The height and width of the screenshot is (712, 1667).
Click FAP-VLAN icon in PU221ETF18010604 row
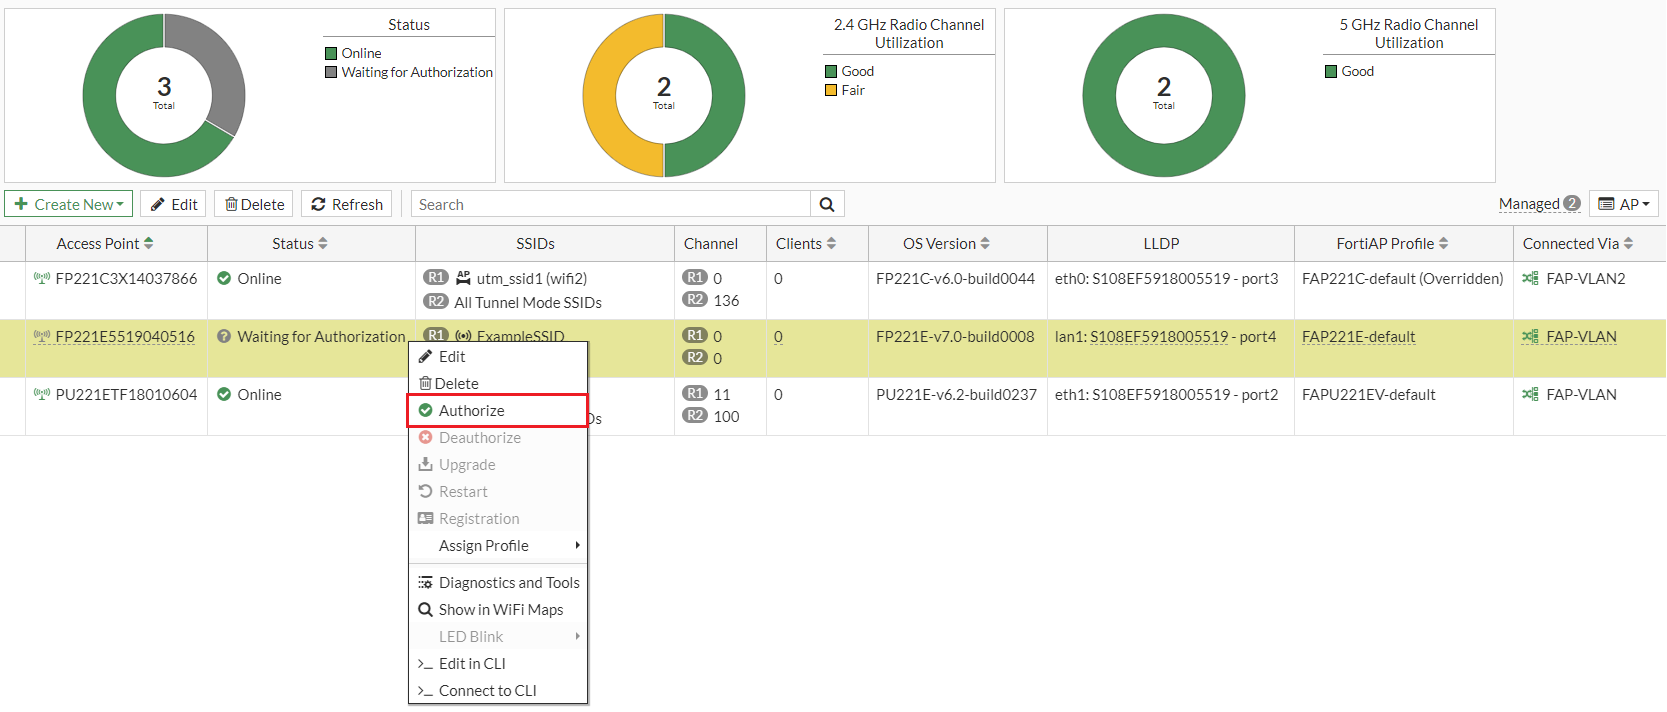click(x=1530, y=394)
